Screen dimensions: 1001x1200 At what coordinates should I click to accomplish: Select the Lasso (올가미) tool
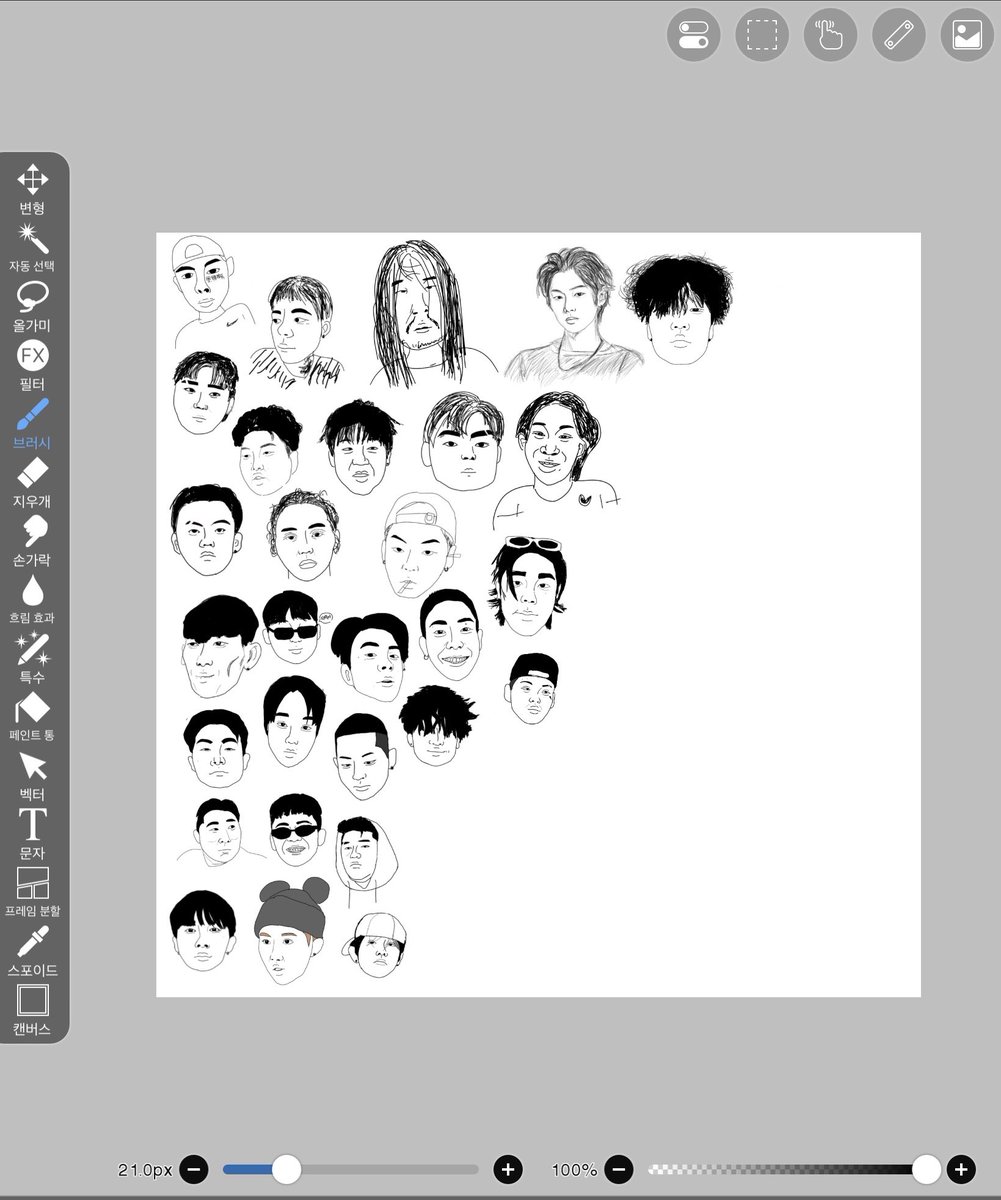point(33,307)
